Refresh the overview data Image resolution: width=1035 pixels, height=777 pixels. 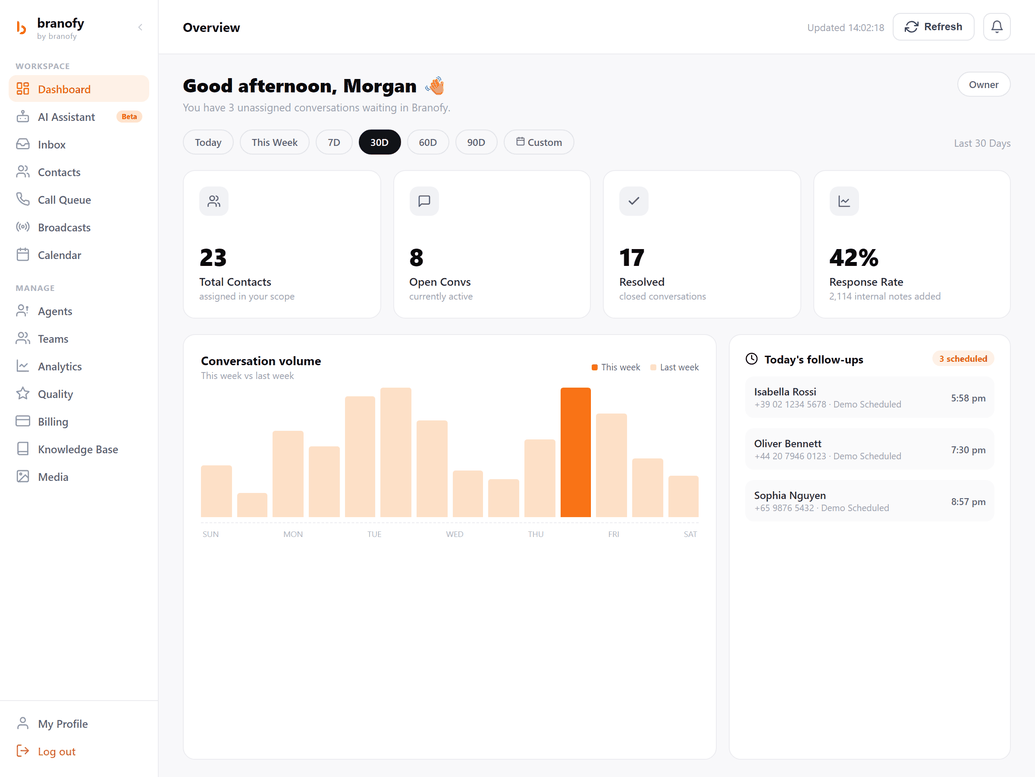(x=933, y=27)
